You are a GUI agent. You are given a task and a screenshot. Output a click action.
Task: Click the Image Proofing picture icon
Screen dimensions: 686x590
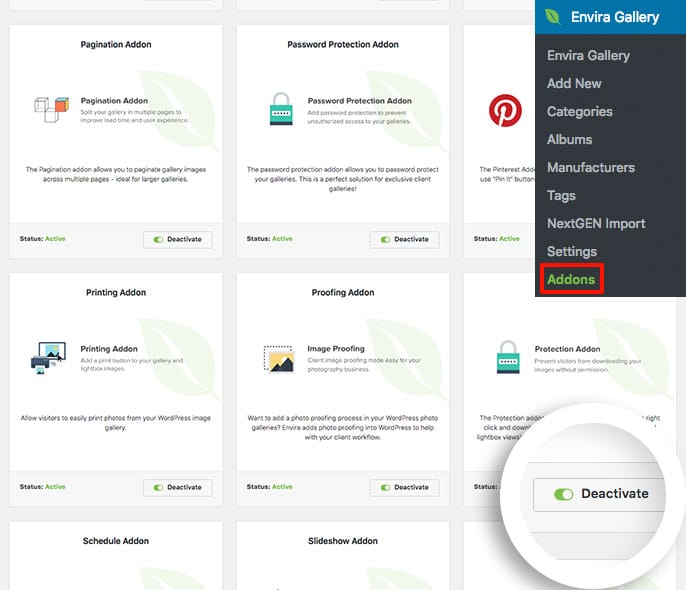point(279,359)
